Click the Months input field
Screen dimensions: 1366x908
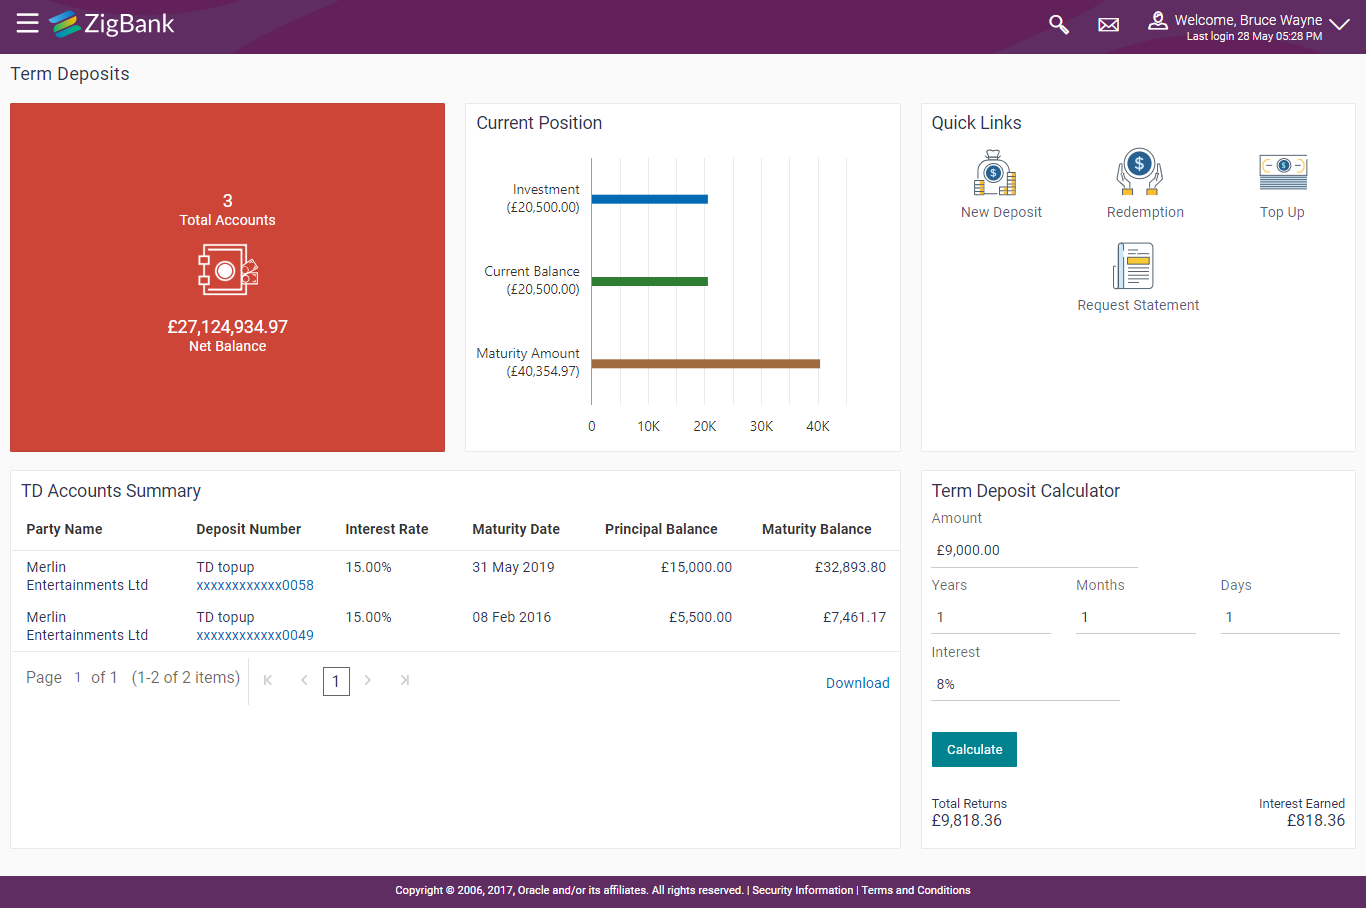[1135, 617]
